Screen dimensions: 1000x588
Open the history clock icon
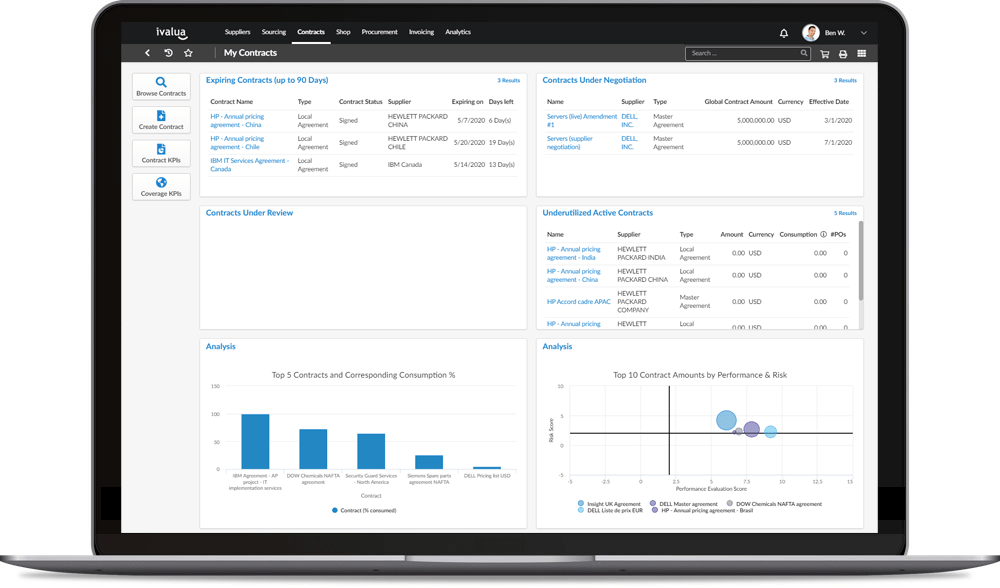(x=168, y=53)
